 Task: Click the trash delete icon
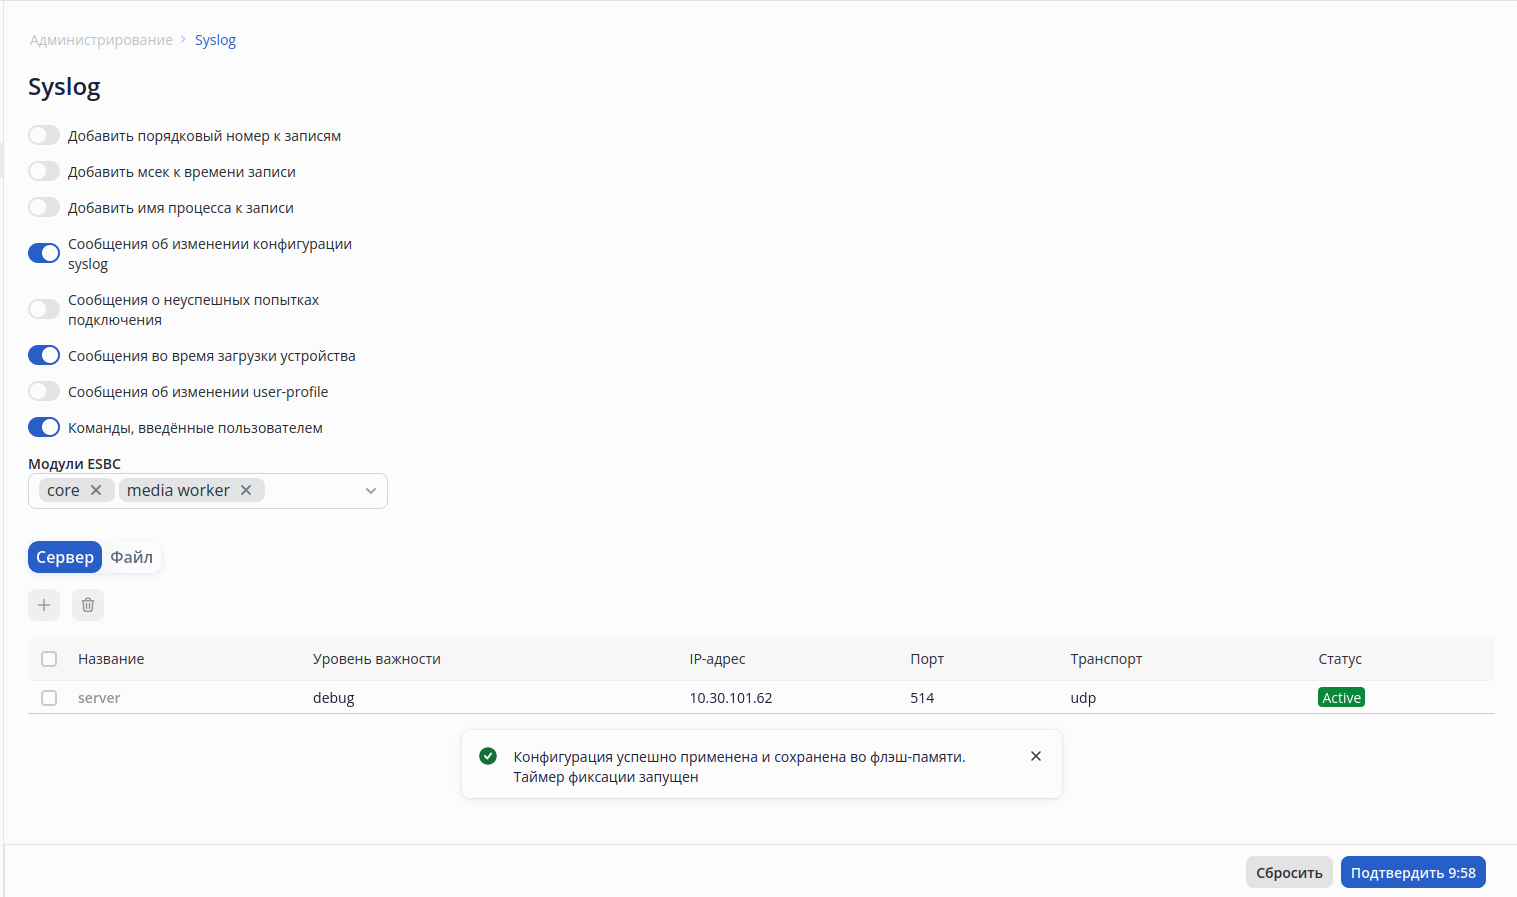pos(88,605)
